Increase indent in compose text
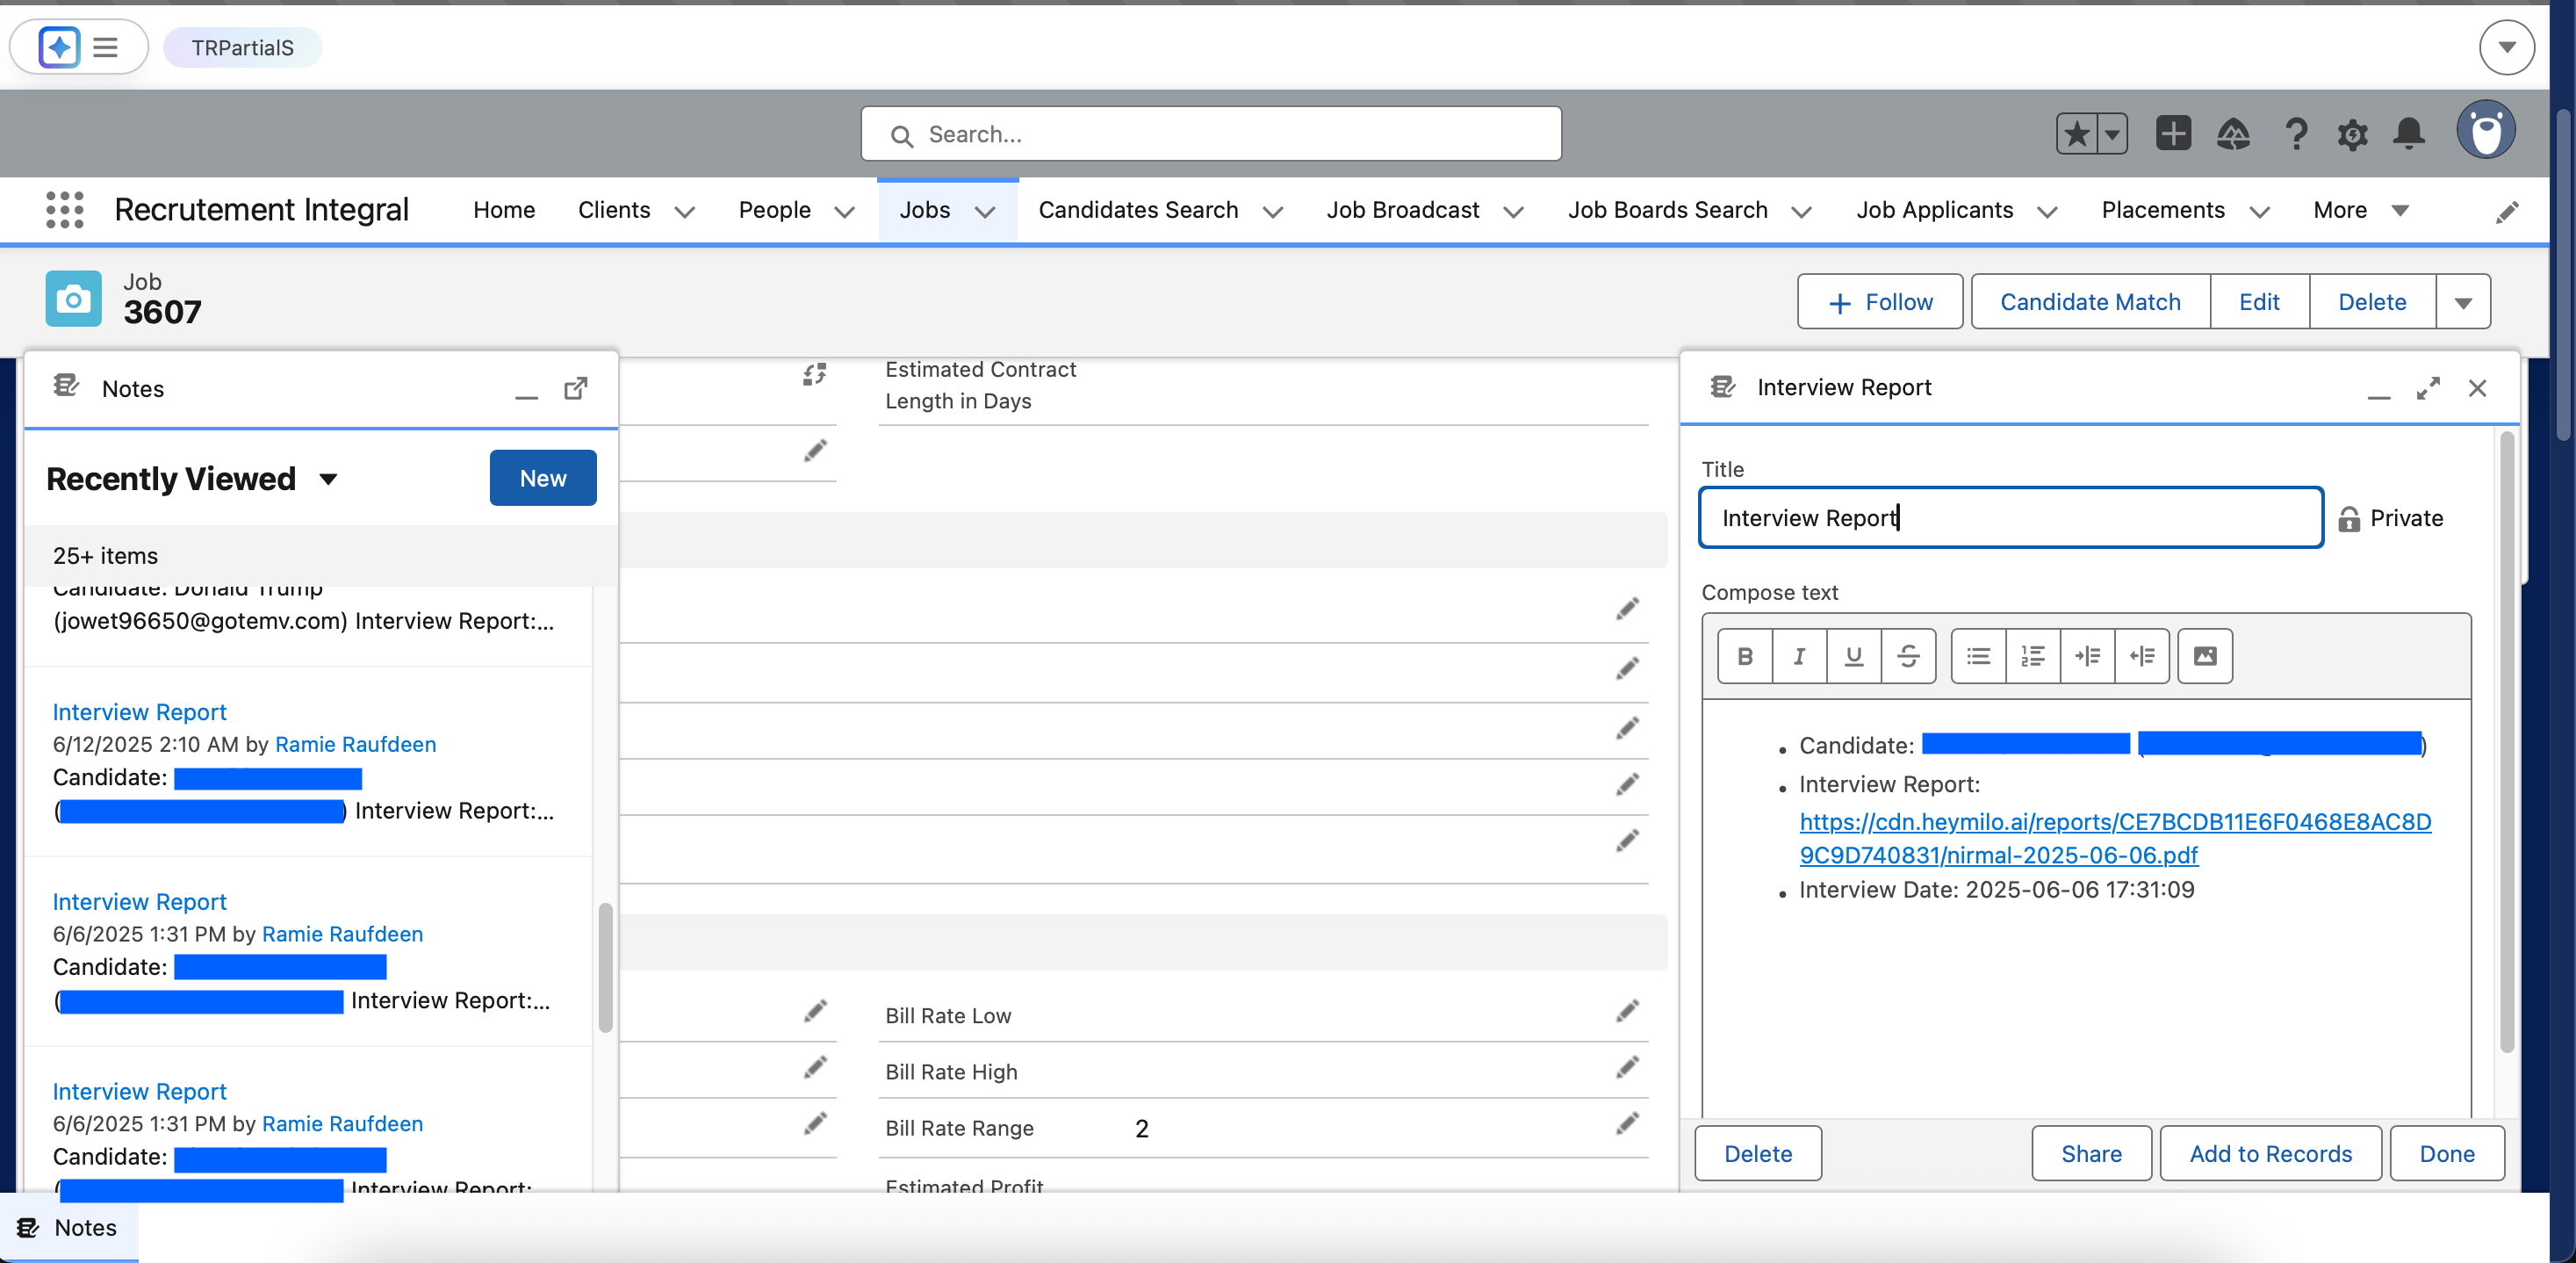The image size is (2576, 1263). (2087, 656)
